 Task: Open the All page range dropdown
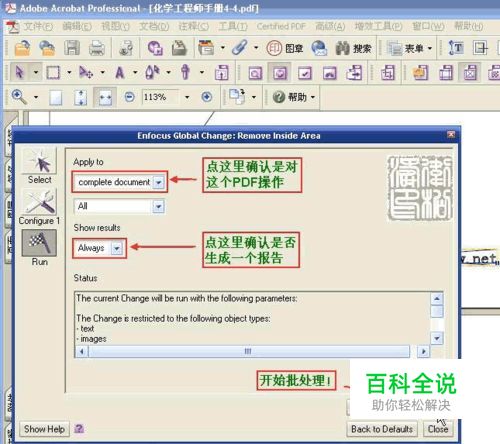(119, 206)
